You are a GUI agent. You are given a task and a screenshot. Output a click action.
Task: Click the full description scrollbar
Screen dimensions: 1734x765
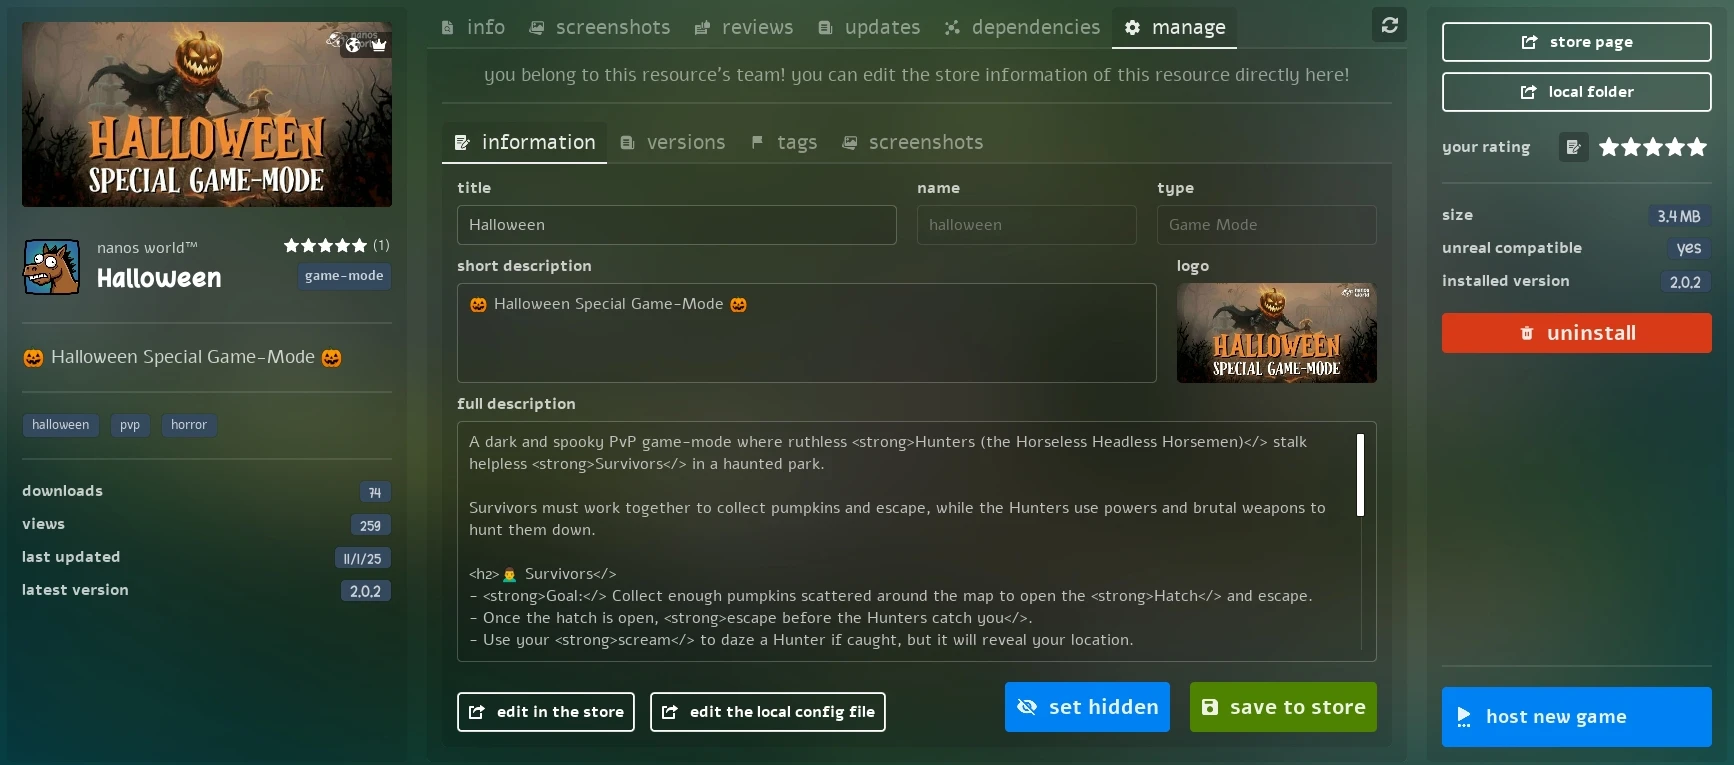[x=1360, y=475]
